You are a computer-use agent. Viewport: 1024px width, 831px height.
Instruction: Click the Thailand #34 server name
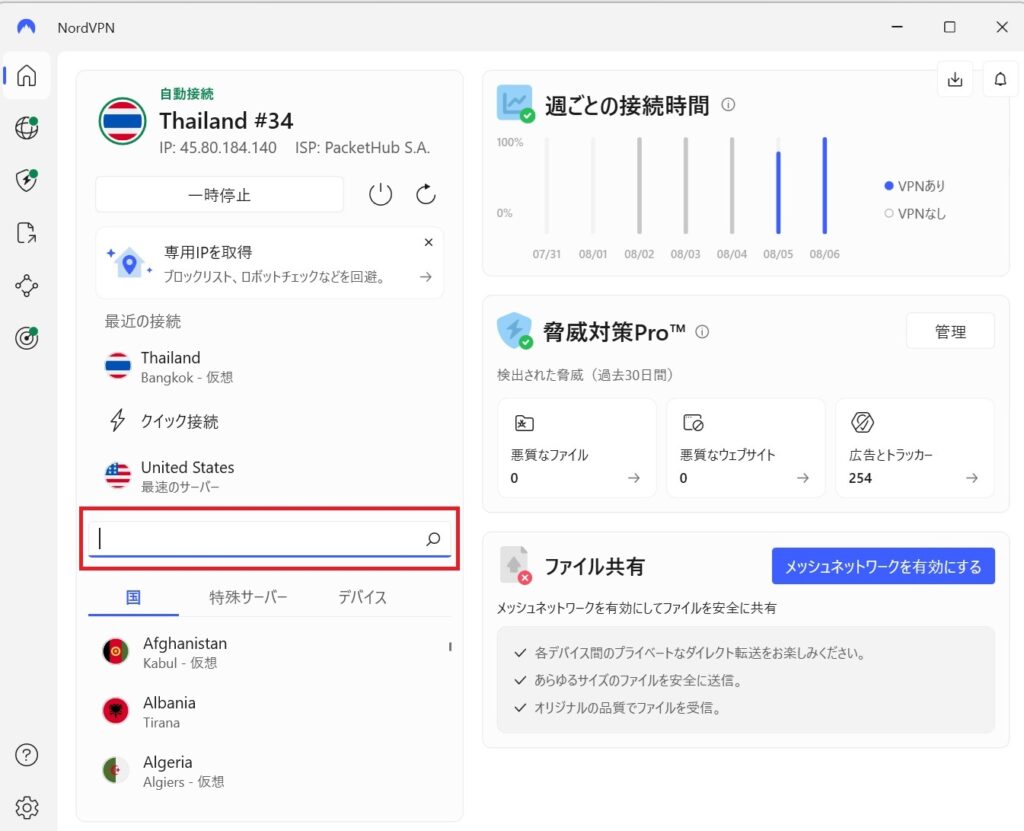(226, 121)
